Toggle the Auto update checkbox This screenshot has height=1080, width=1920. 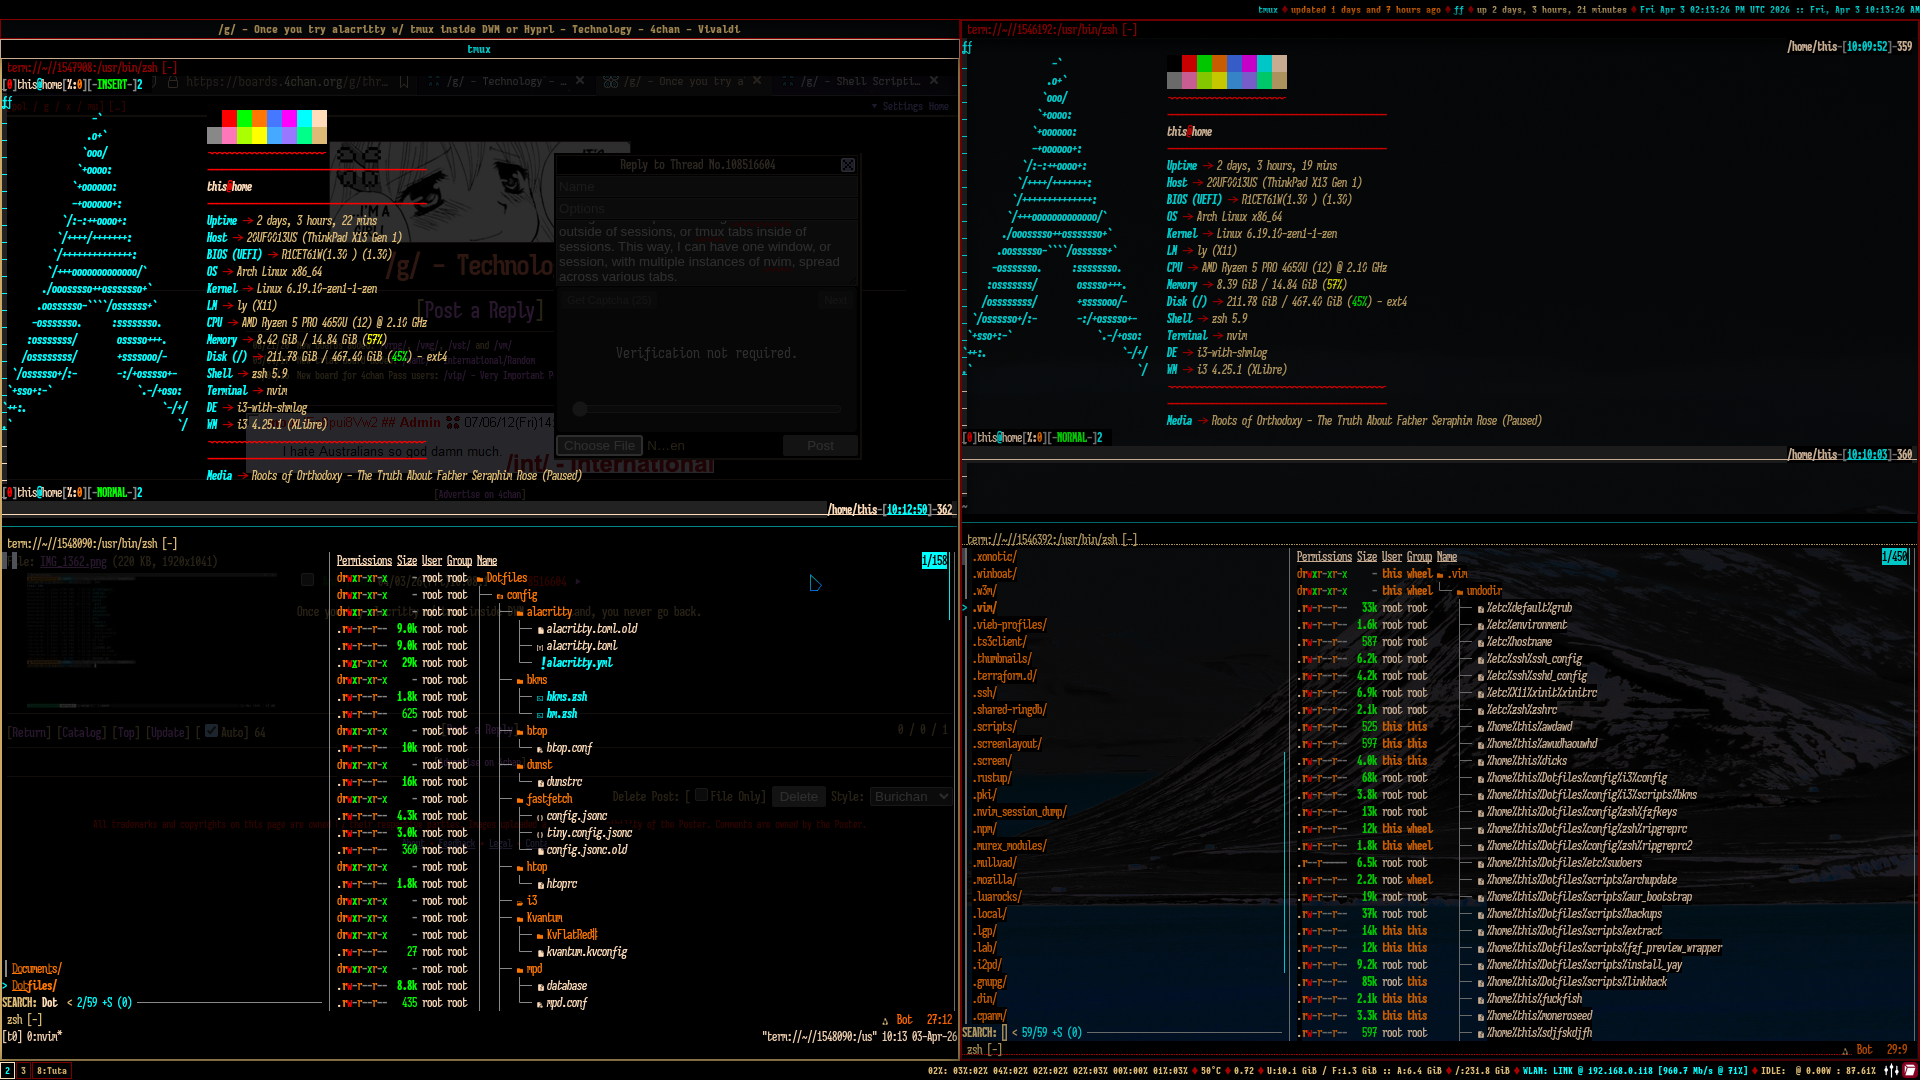click(211, 731)
